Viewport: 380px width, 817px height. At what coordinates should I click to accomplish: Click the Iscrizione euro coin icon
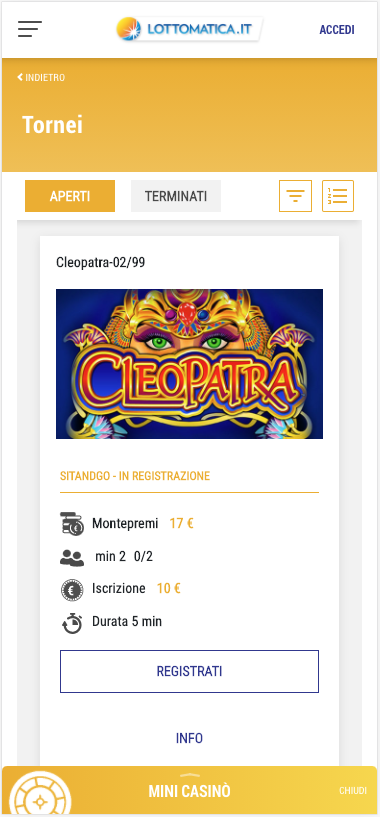click(72, 590)
